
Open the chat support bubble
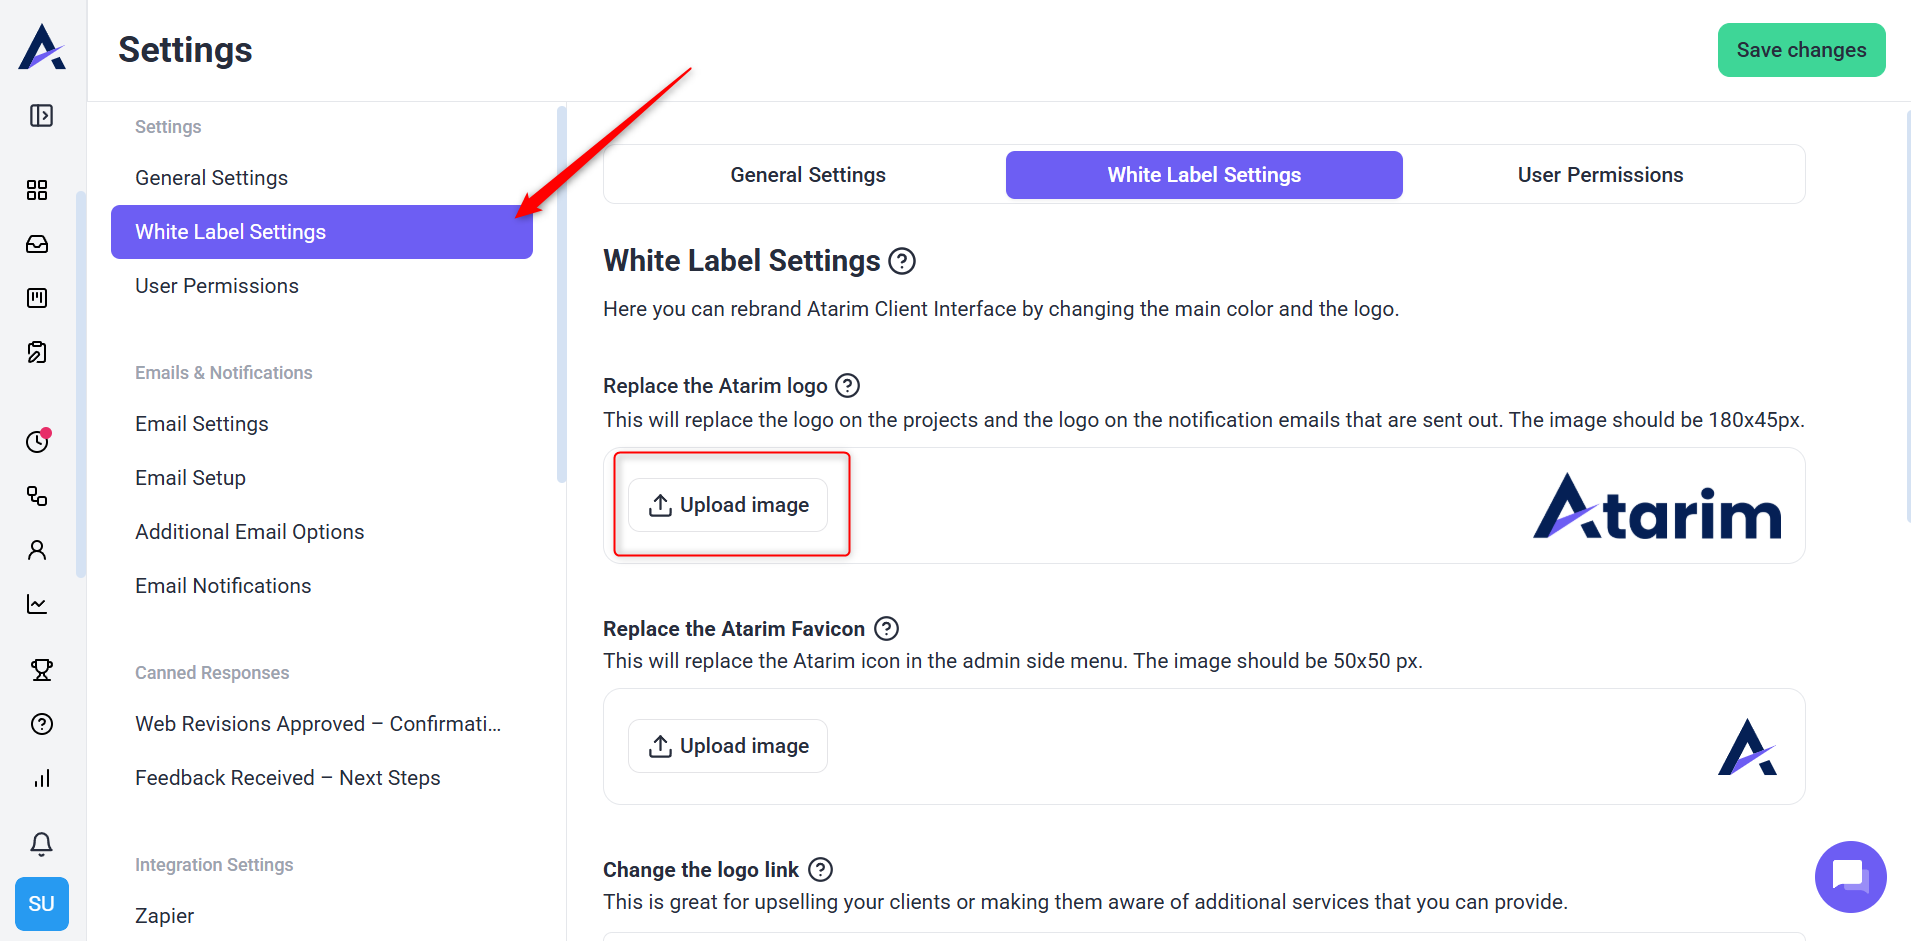(x=1849, y=876)
